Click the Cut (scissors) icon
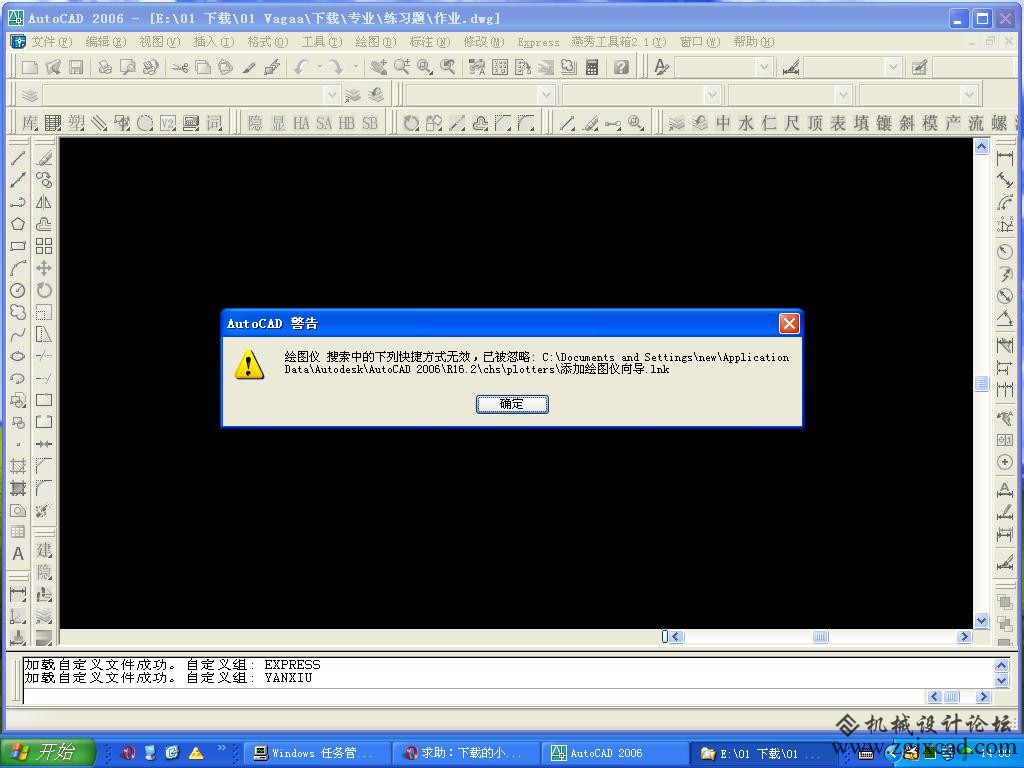 click(180, 67)
